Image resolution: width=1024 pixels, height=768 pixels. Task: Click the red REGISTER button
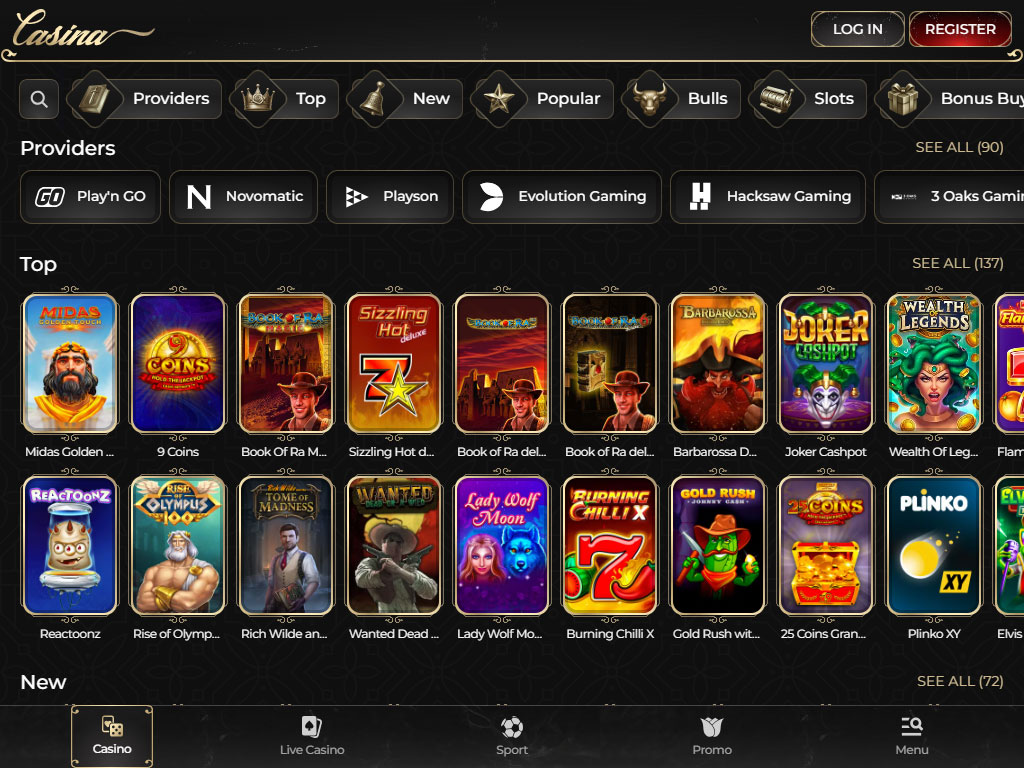point(960,29)
